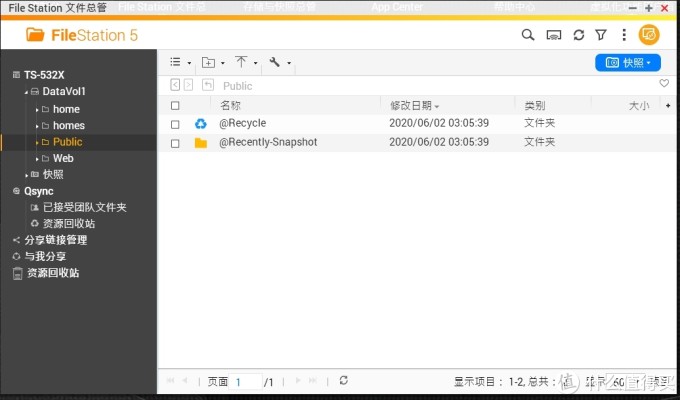This screenshot has height=400, width=680.
Task: Go to parent folder icon
Action: point(208,85)
